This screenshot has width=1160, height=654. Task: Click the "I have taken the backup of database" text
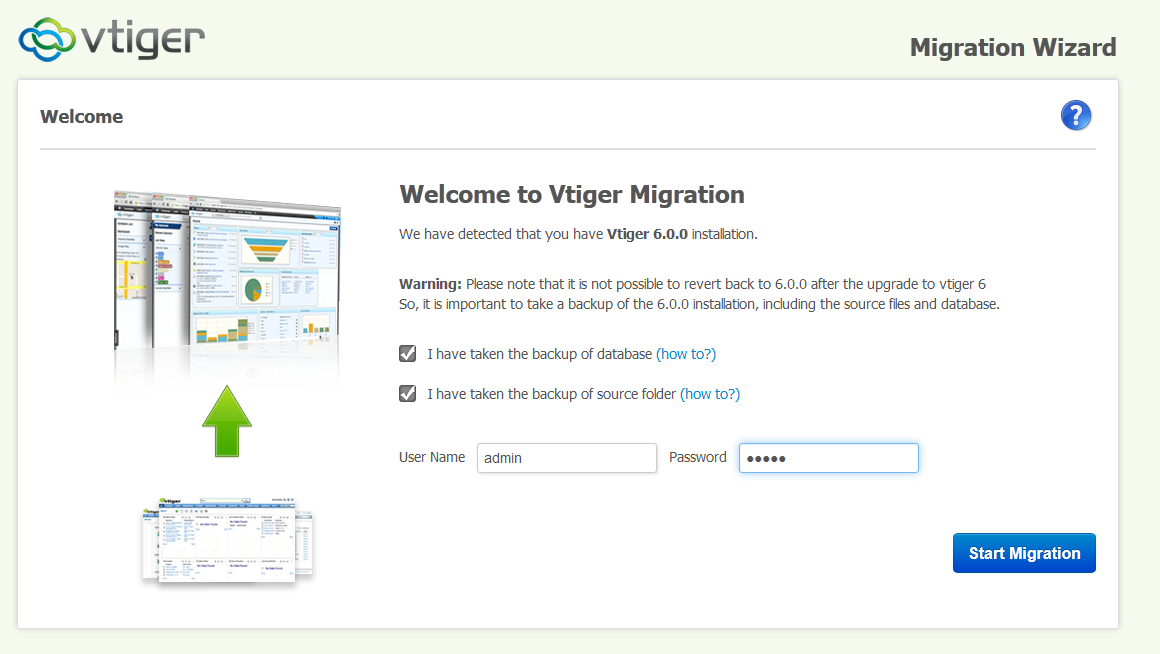click(x=539, y=354)
